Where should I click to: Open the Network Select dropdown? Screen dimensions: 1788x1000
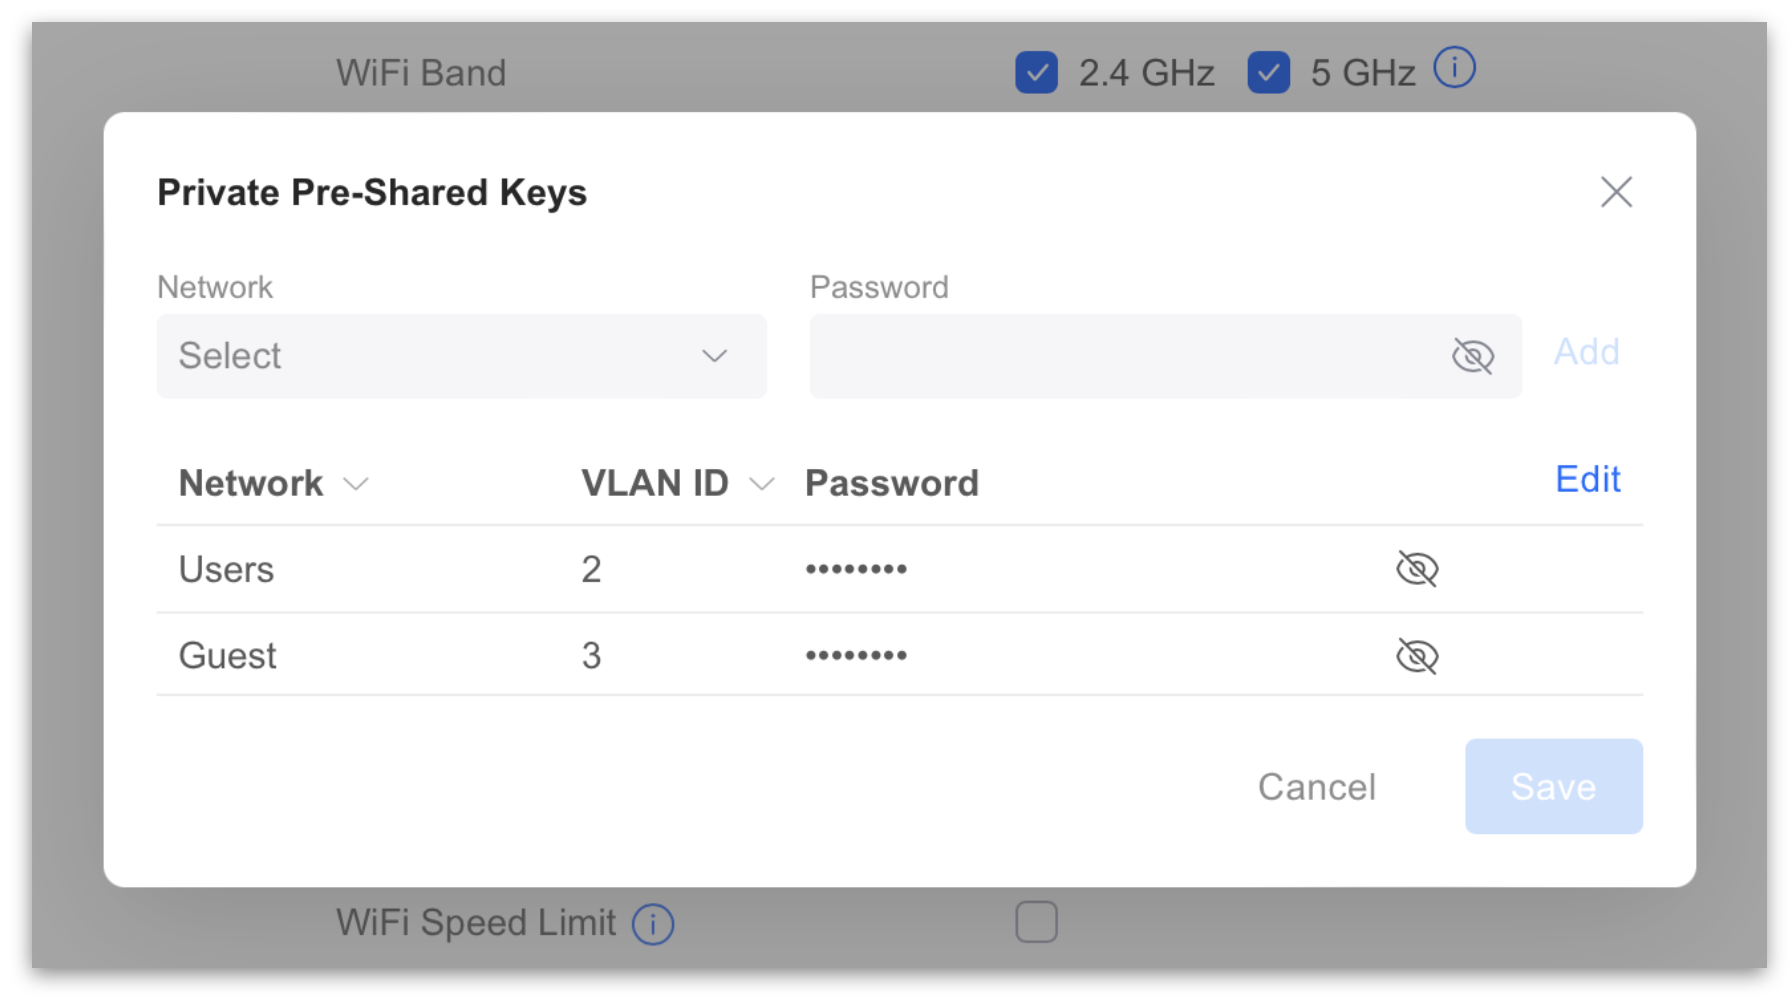pyautogui.click(x=461, y=356)
